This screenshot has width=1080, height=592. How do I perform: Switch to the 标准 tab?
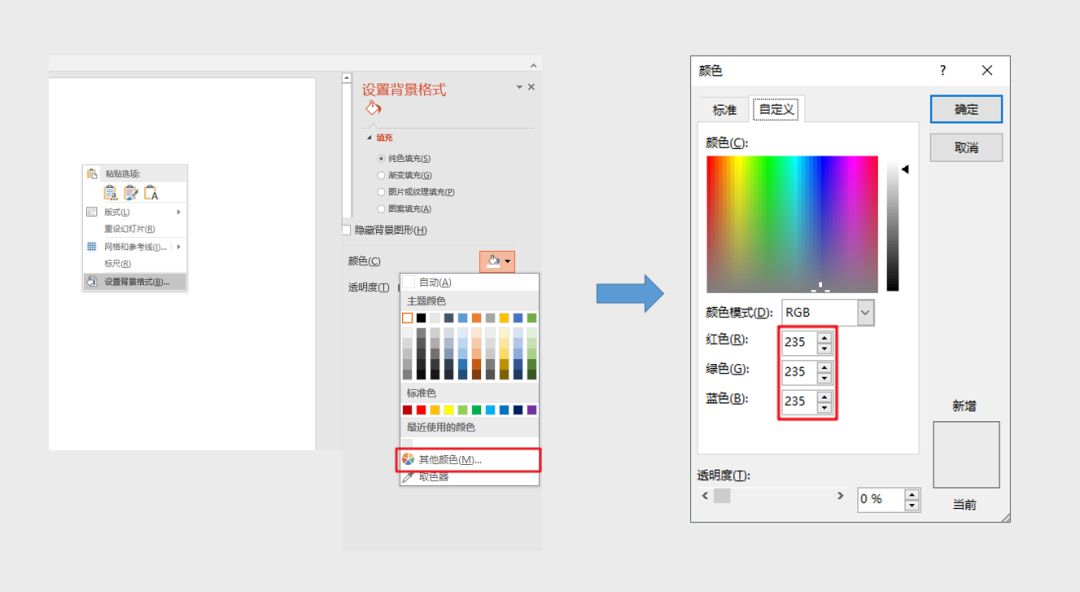[x=724, y=109]
